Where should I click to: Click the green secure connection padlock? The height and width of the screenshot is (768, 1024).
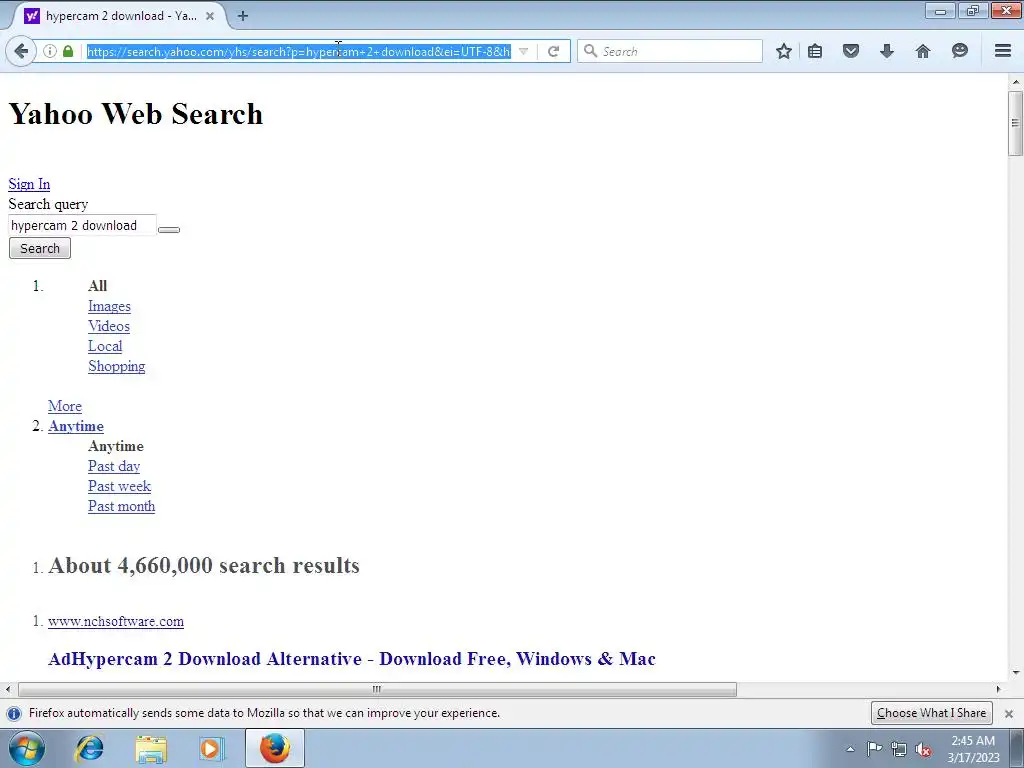pos(68,51)
